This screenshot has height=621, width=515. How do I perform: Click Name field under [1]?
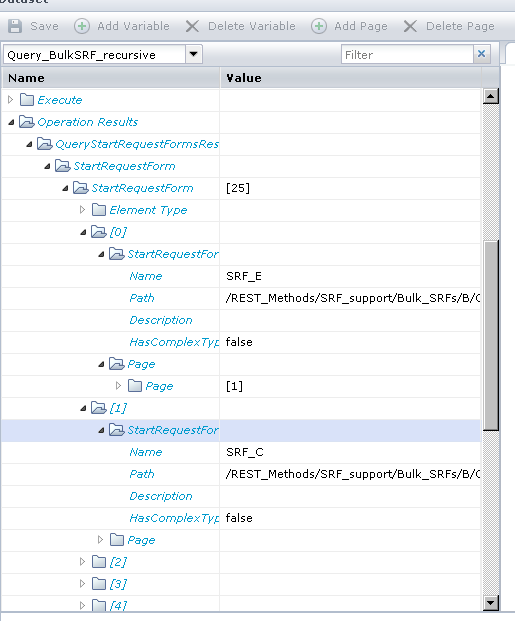[146, 452]
